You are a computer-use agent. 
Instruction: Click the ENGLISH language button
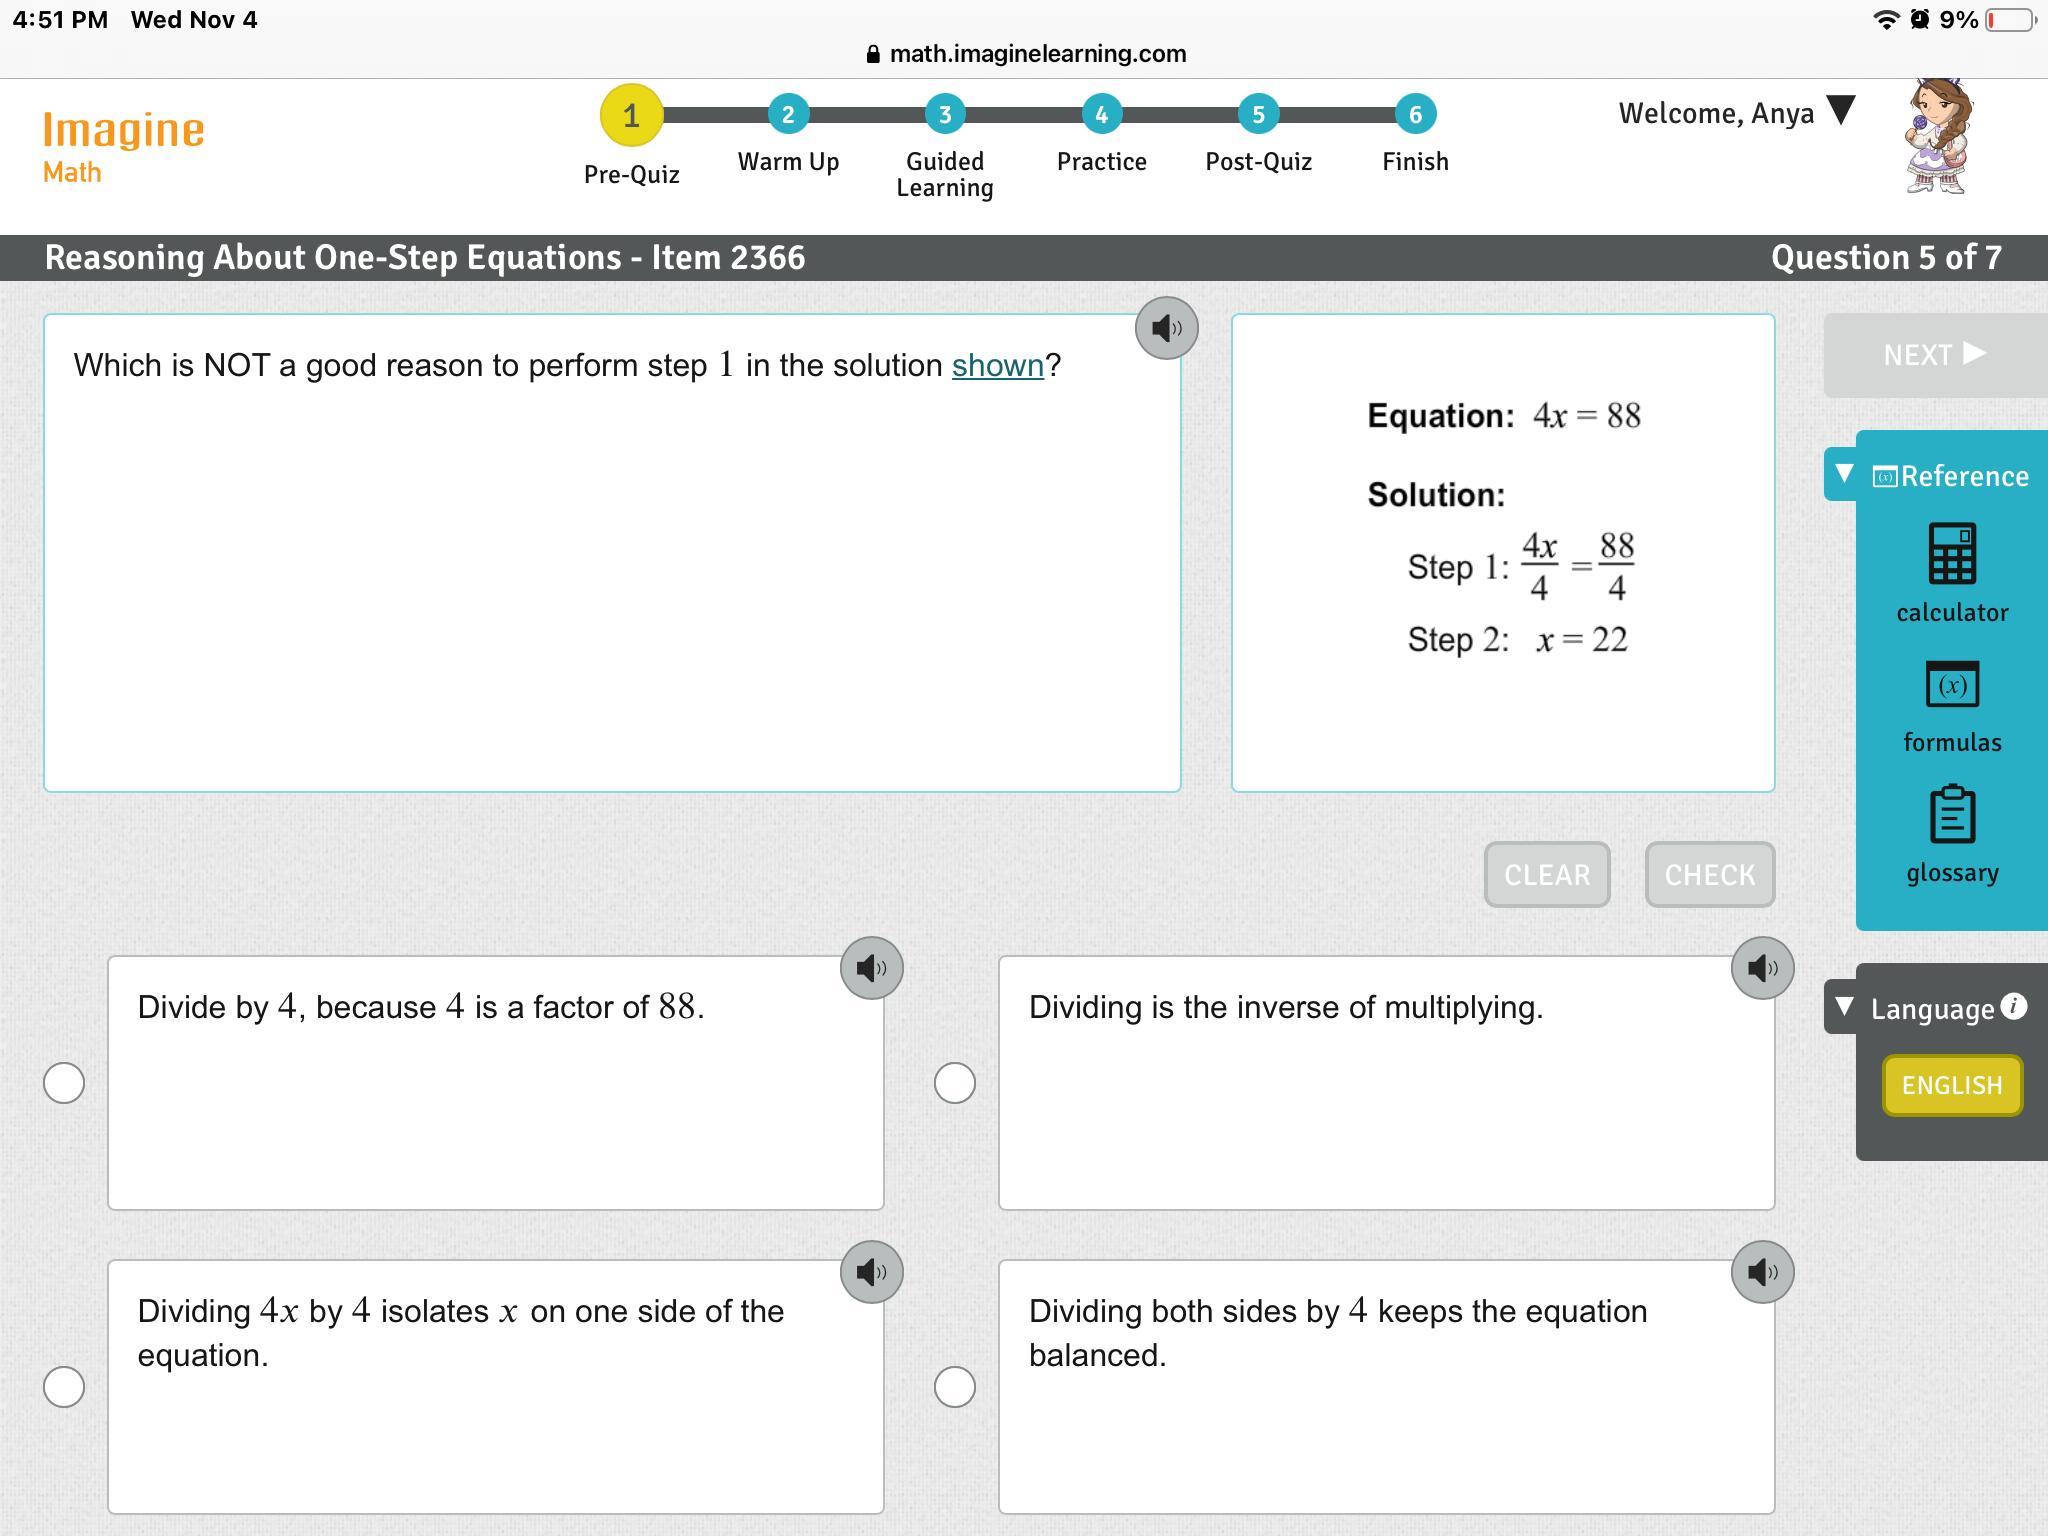click(x=1952, y=1085)
